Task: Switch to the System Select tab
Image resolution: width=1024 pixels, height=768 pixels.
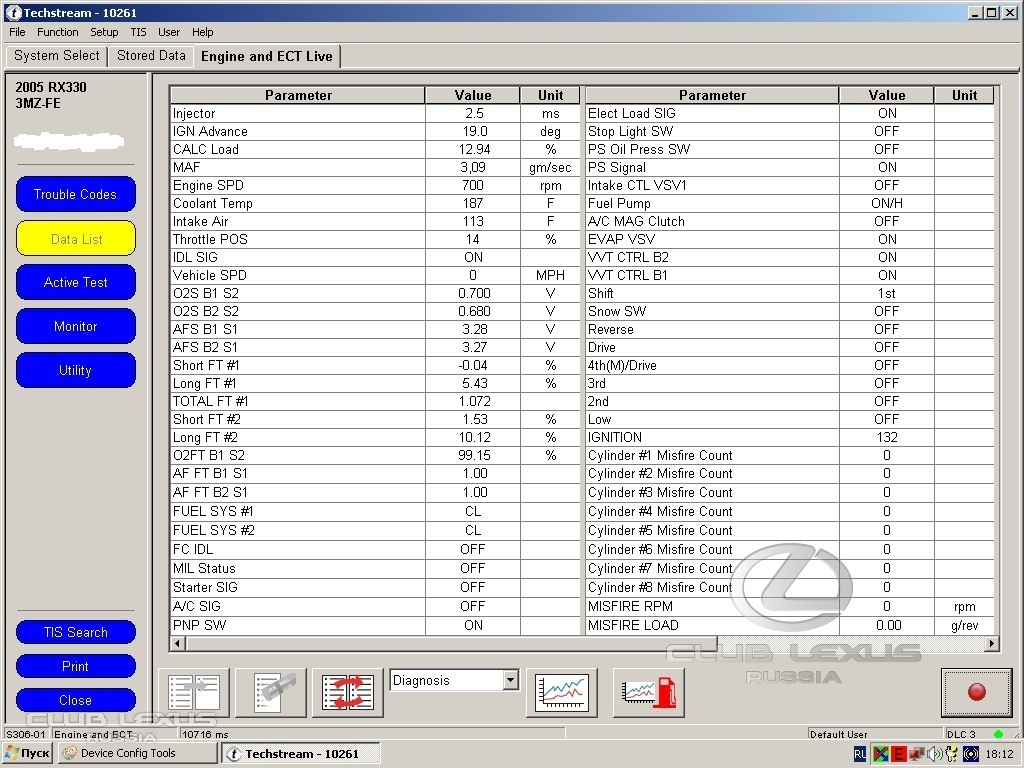Action: point(57,56)
